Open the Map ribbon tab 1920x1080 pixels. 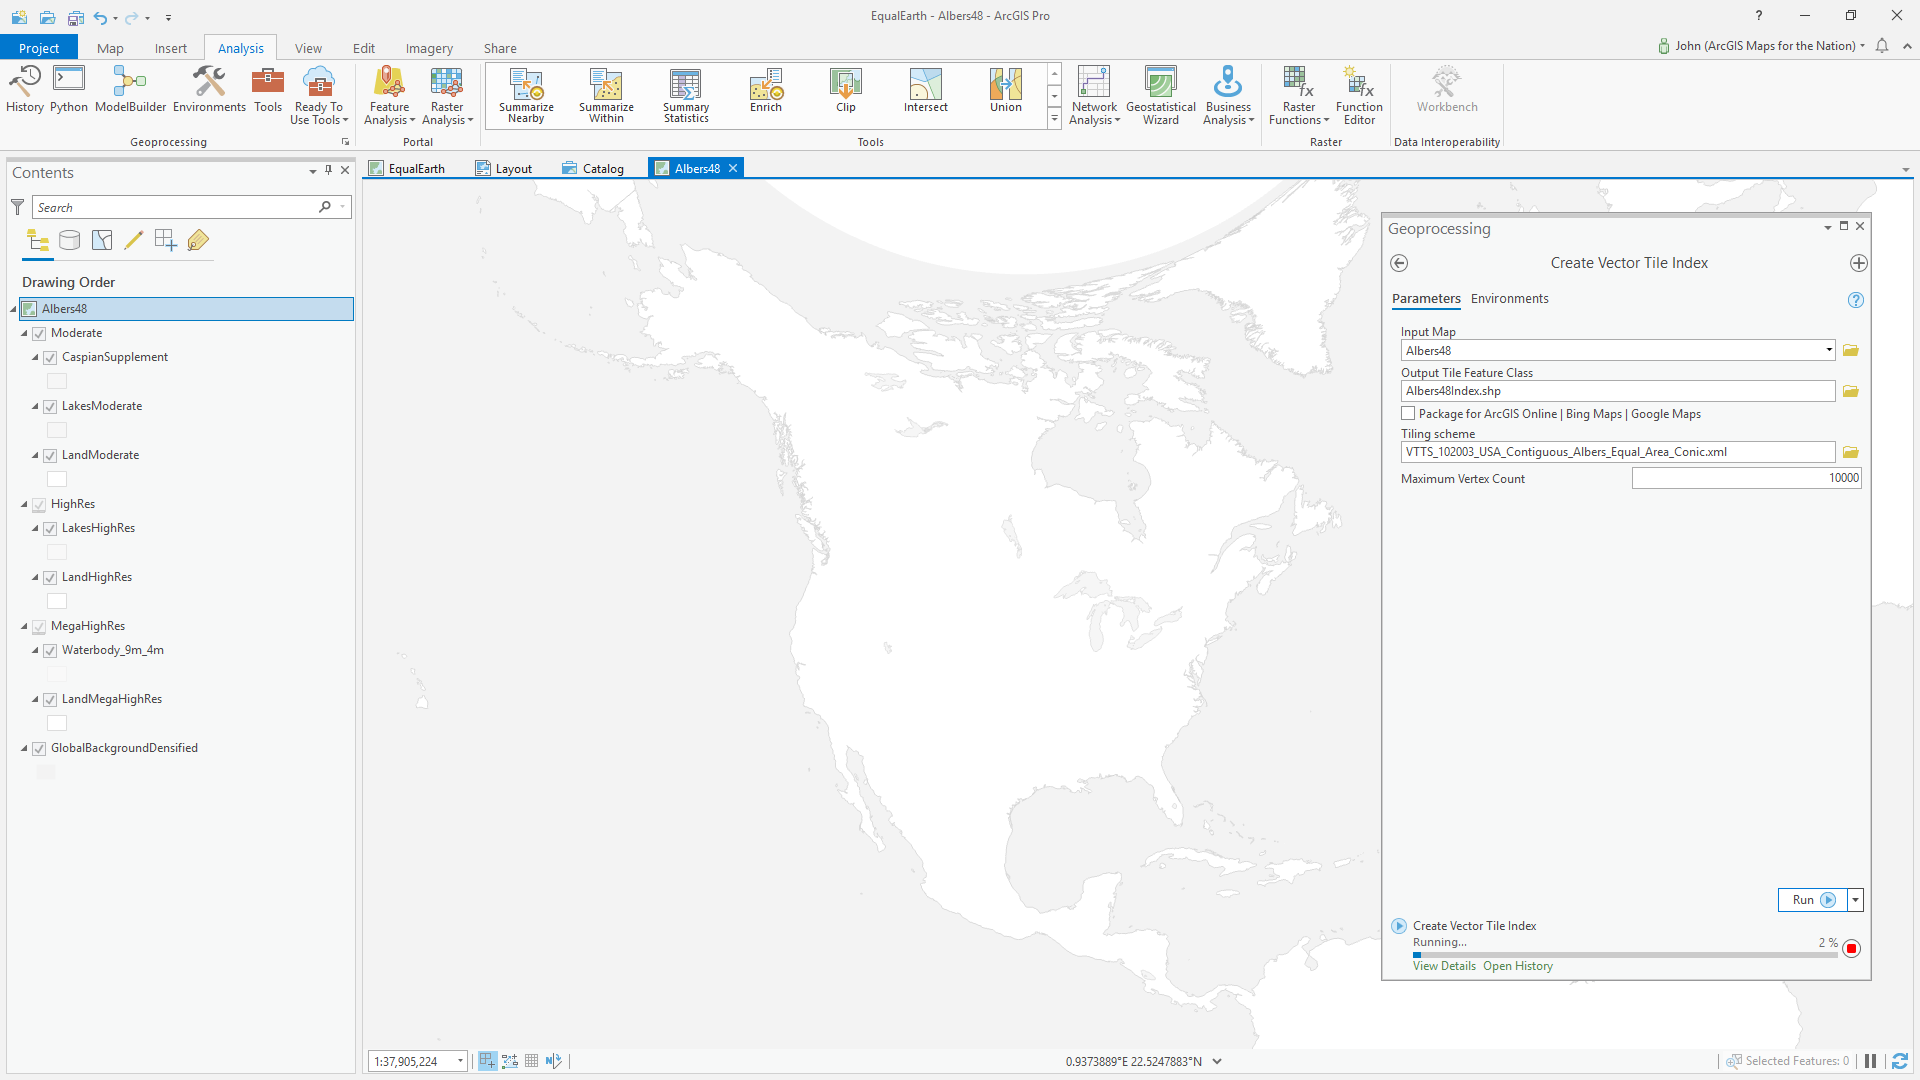110,48
